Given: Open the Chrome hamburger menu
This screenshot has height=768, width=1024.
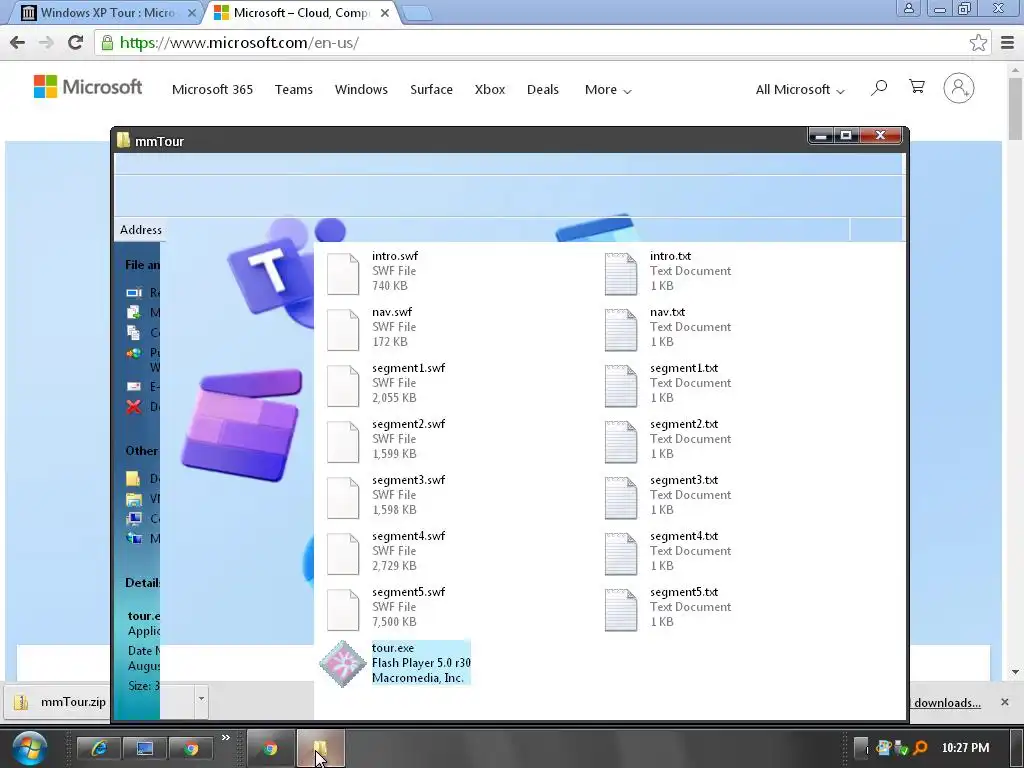Looking at the screenshot, I should 1008,42.
